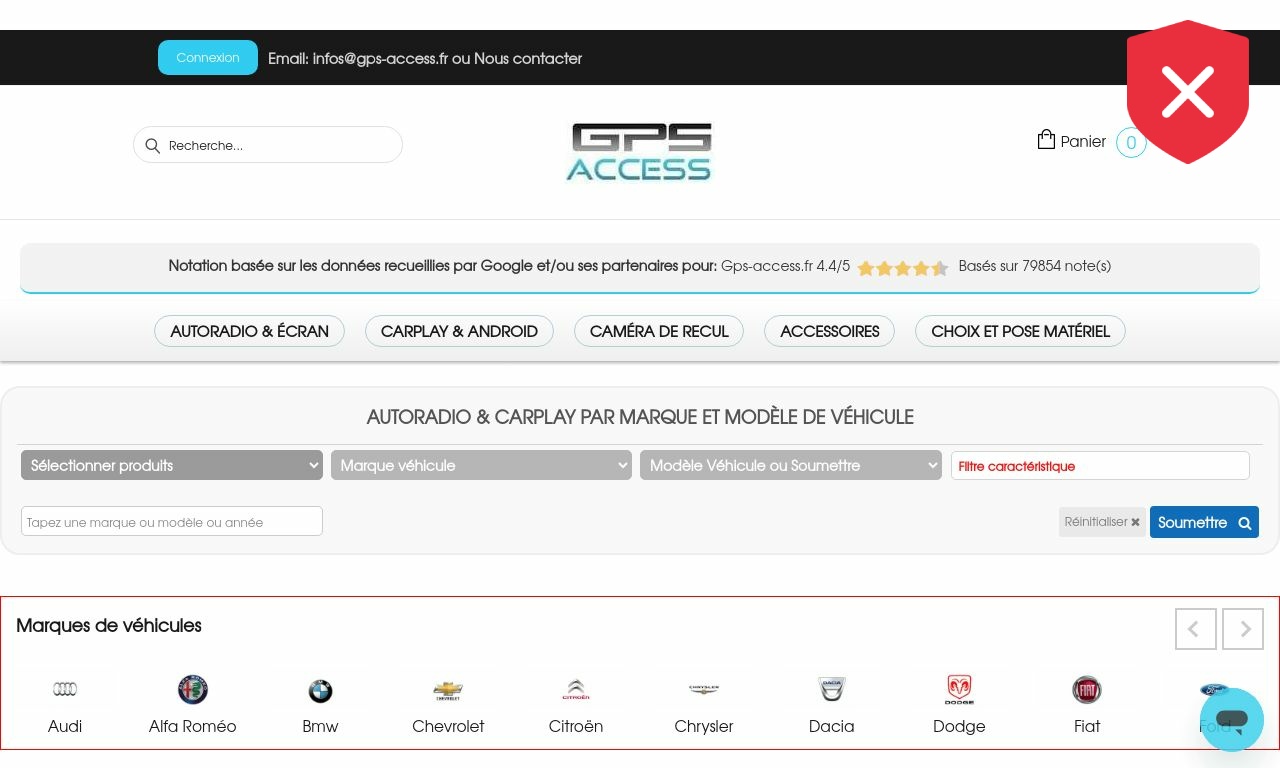
Task: Open the AUTORADIO & ÉCRAN menu
Action: coord(249,331)
